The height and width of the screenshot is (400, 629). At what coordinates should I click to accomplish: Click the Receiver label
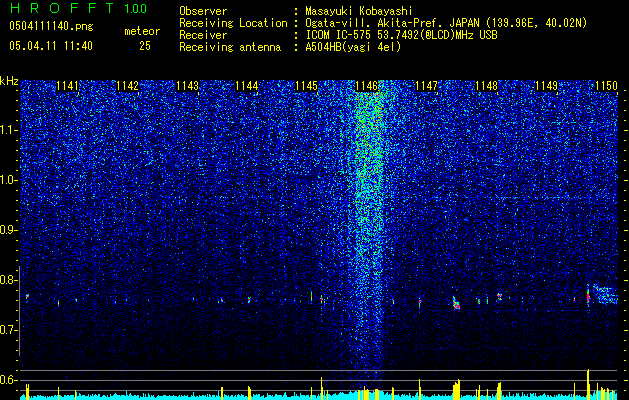pyautogui.click(x=203, y=35)
